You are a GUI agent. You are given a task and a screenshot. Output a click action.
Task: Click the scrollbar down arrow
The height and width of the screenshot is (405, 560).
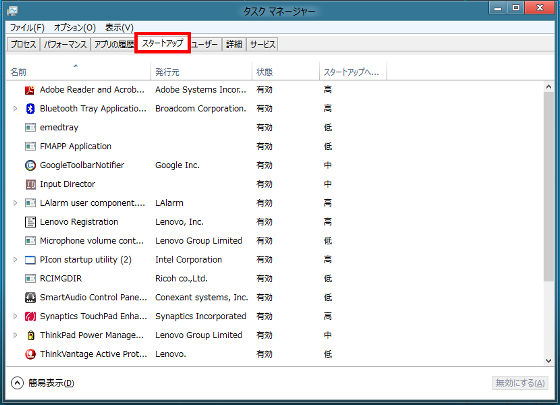pyautogui.click(x=549, y=361)
